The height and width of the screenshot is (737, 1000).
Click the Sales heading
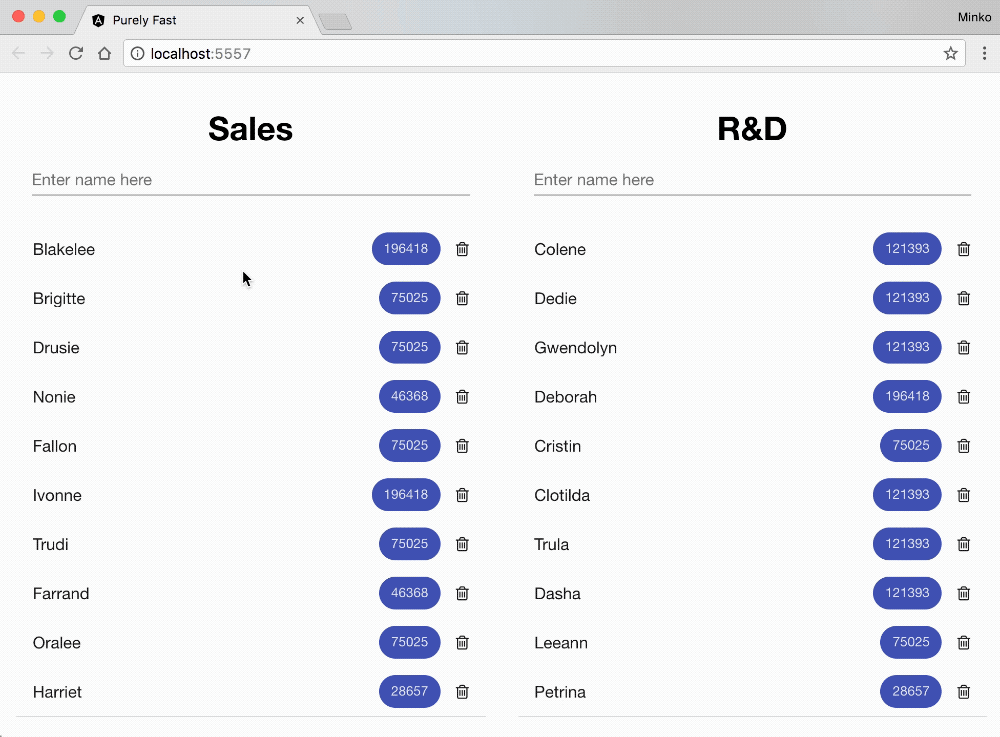251,129
